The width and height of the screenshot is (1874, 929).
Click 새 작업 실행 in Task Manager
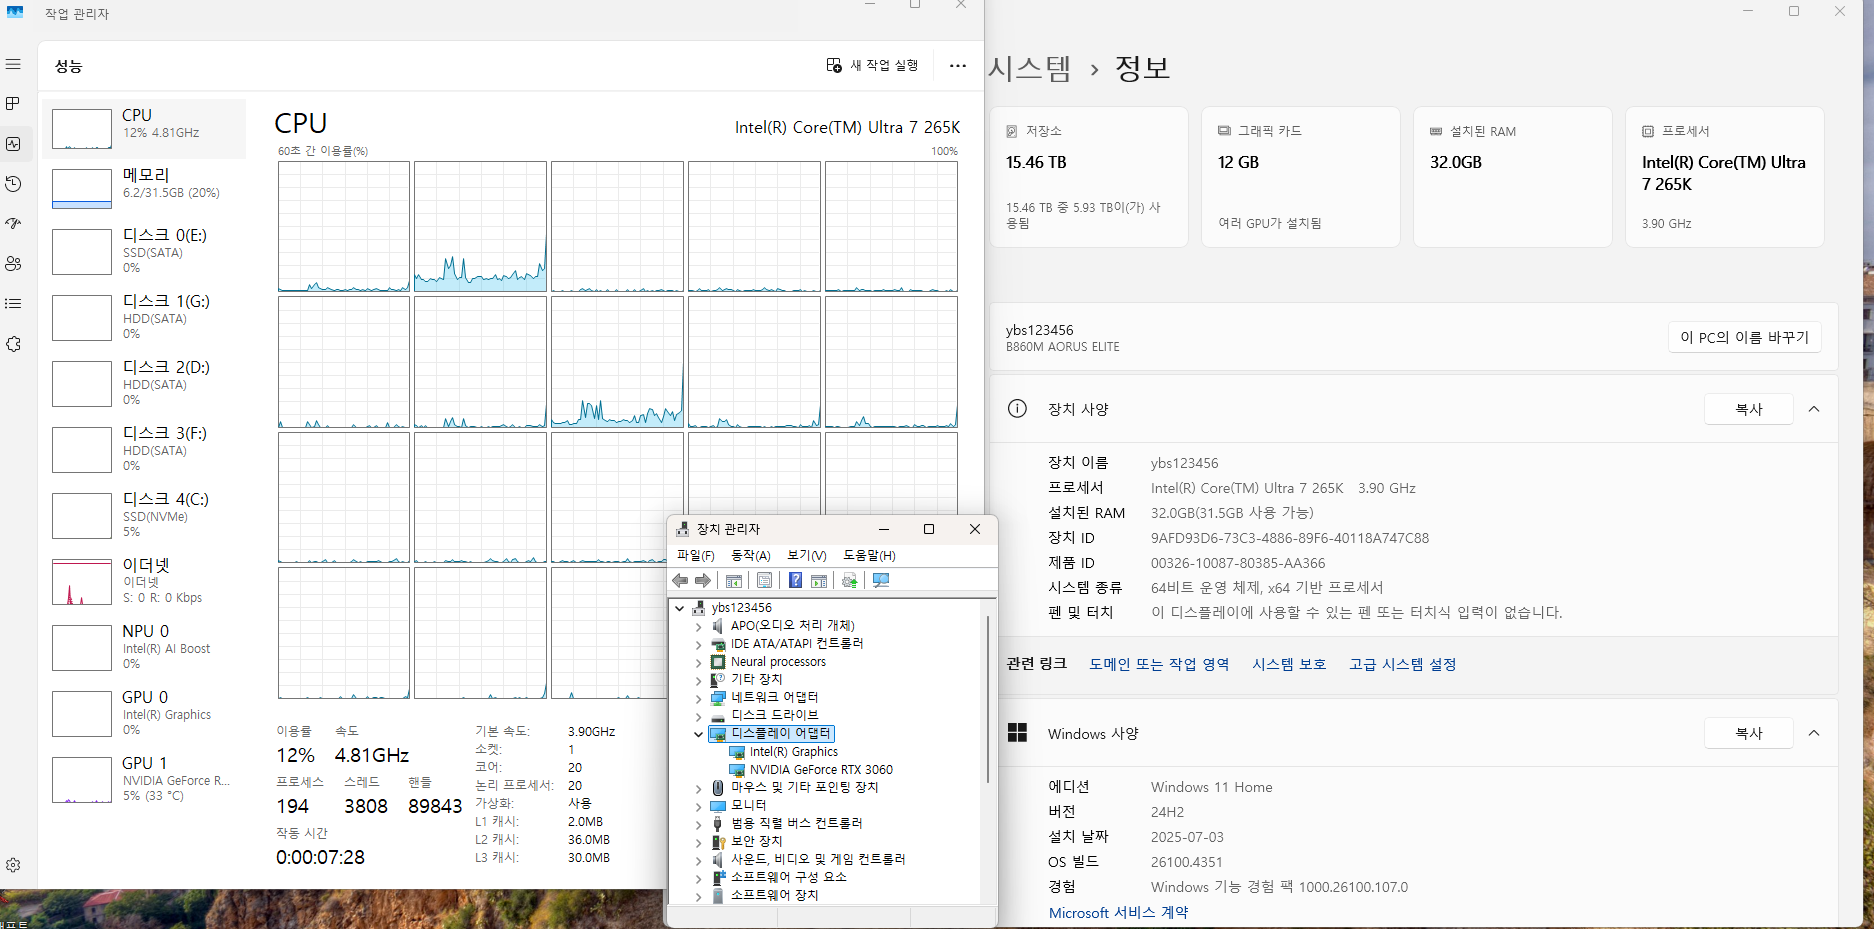(872, 64)
